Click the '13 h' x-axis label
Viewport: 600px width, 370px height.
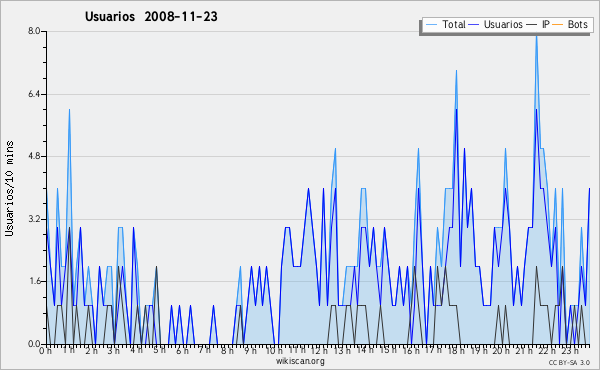342,351
